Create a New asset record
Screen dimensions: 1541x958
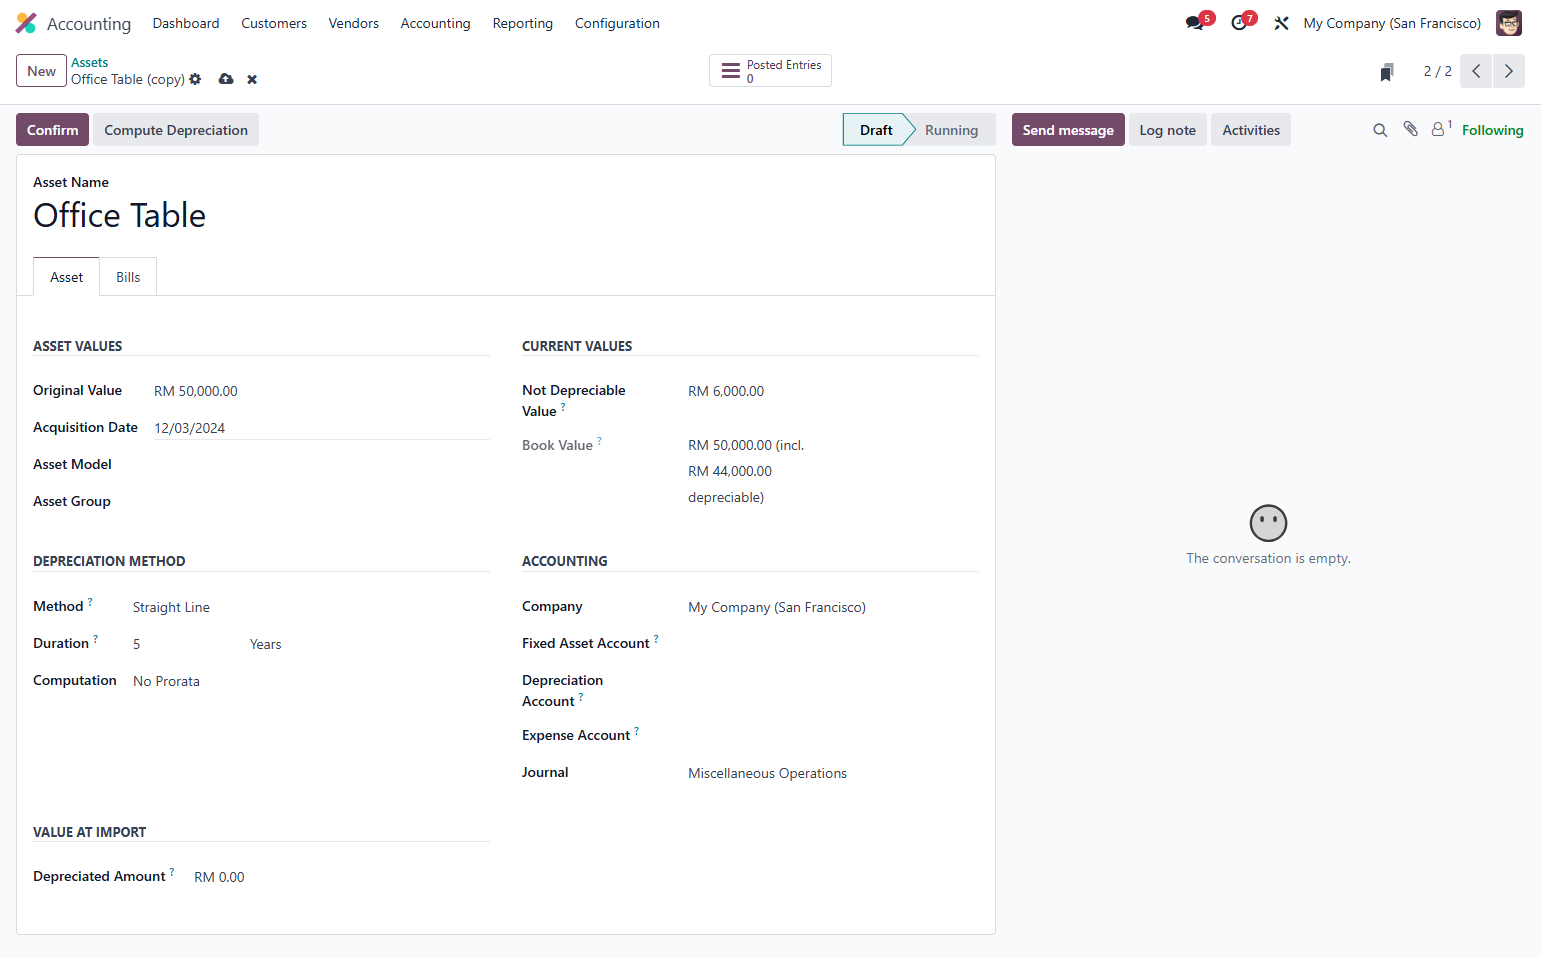(x=41, y=71)
